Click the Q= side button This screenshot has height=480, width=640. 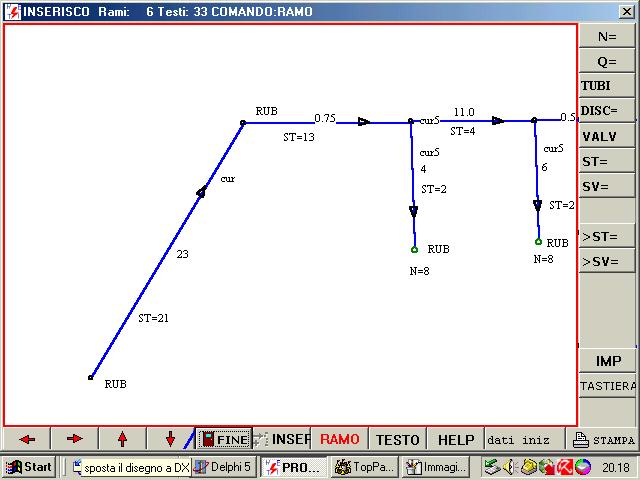click(x=607, y=62)
